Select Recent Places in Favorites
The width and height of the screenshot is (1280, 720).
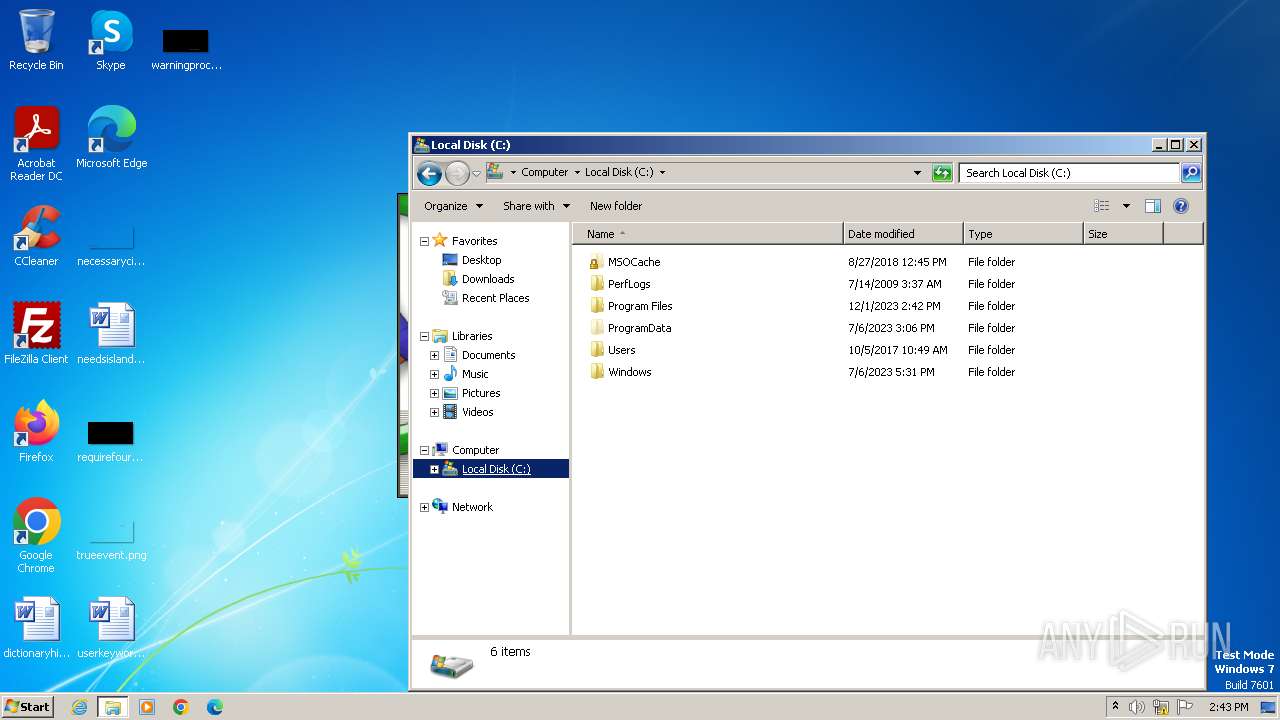[x=495, y=298]
